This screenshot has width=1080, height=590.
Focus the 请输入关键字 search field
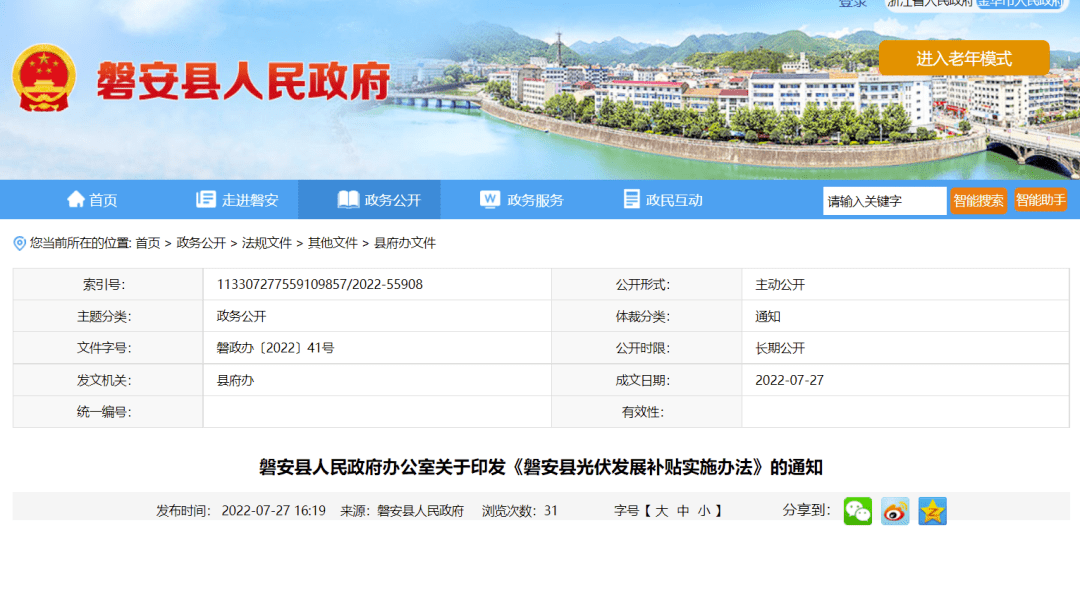point(884,201)
